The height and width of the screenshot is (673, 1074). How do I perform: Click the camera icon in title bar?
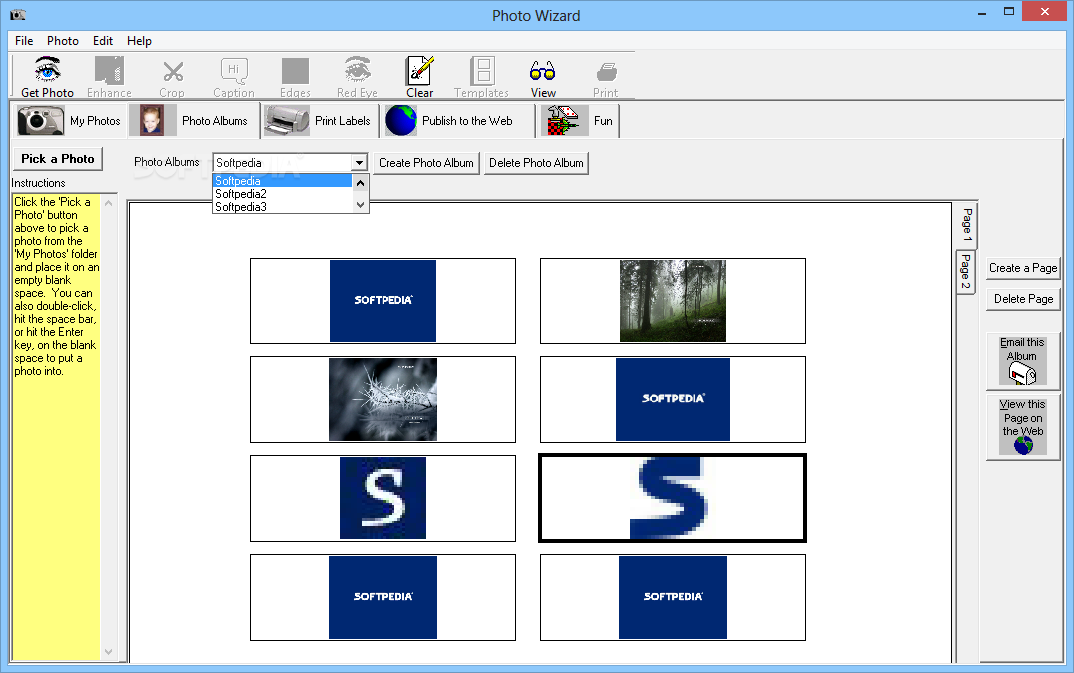click(18, 14)
